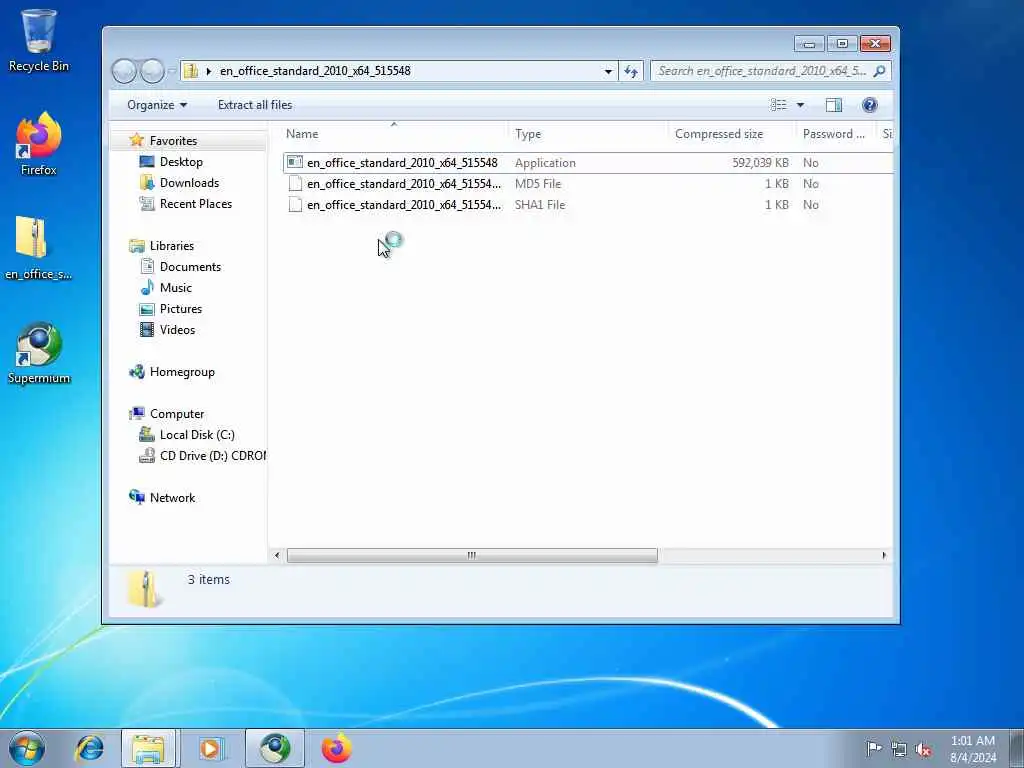This screenshot has width=1024, height=768.
Task: Click the network status tray icon
Action: tap(899, 749)
